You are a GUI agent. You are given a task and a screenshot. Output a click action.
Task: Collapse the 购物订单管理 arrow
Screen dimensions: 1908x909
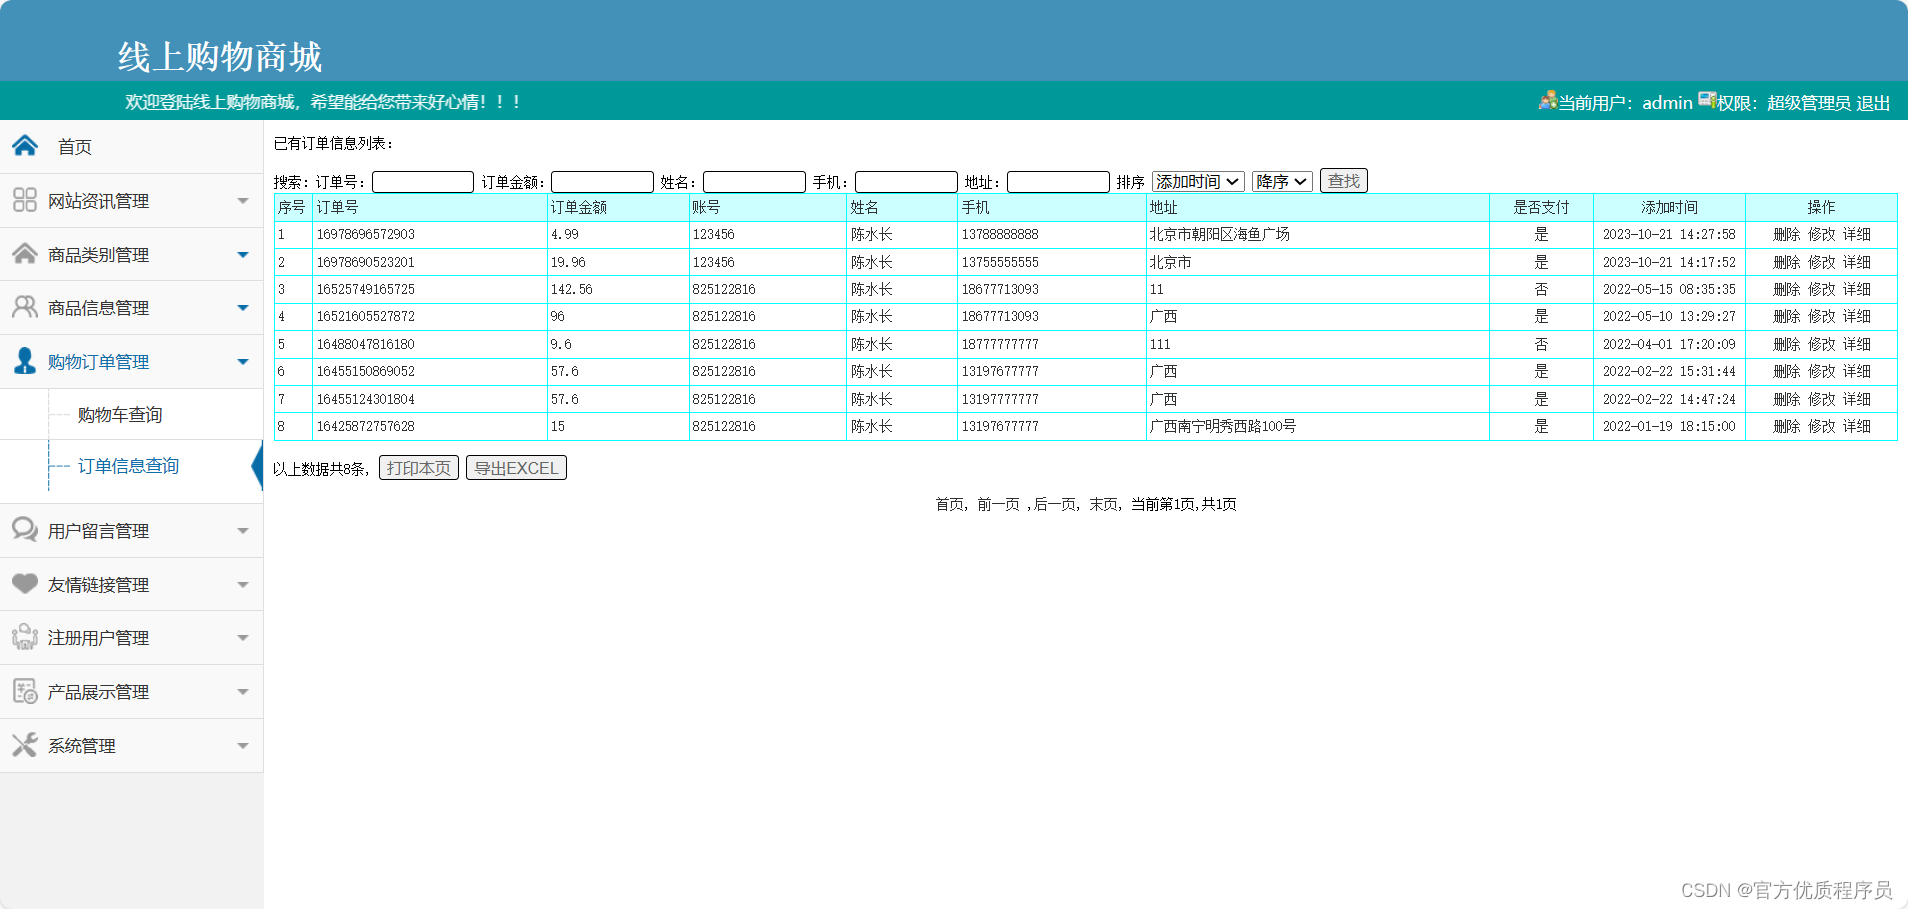coord(243,362)
